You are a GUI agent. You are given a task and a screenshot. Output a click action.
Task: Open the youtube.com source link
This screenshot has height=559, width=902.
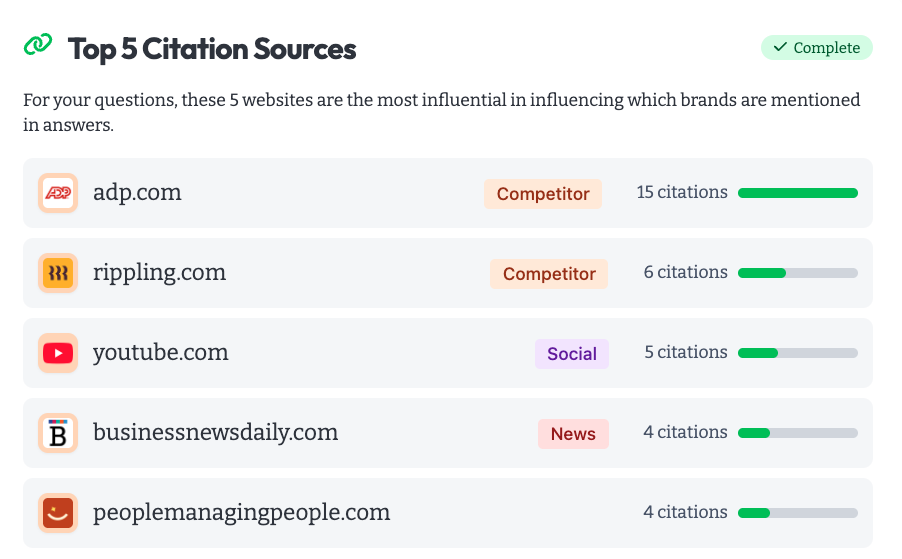160,353
